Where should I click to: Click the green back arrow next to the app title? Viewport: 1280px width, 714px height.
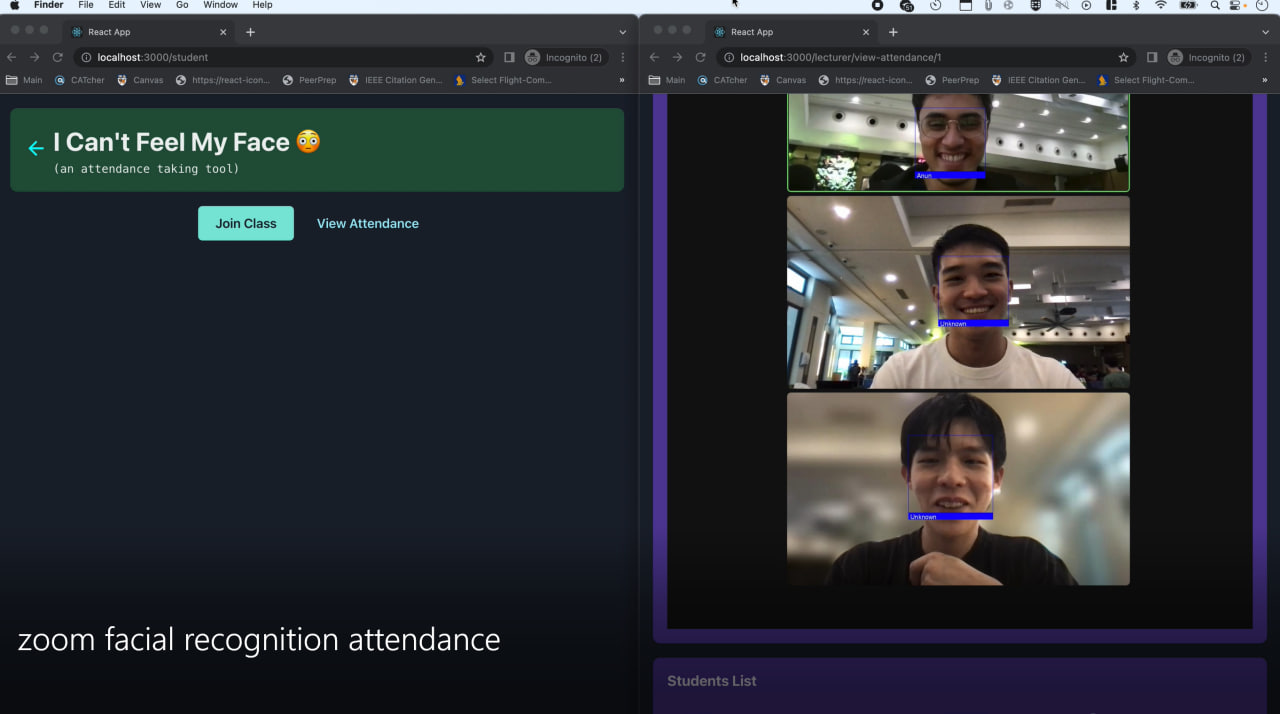point(36,148)
